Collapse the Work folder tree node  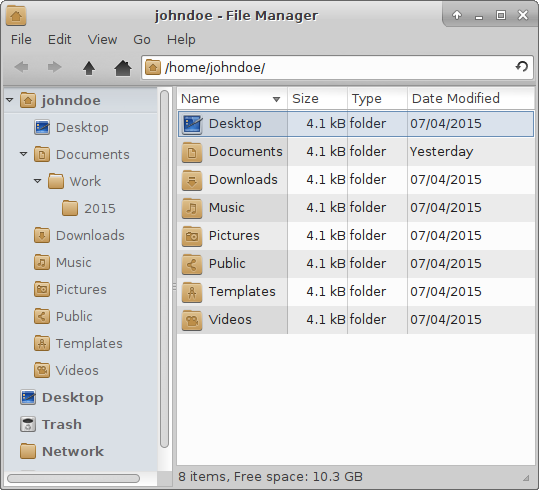(x=37, y=181)
